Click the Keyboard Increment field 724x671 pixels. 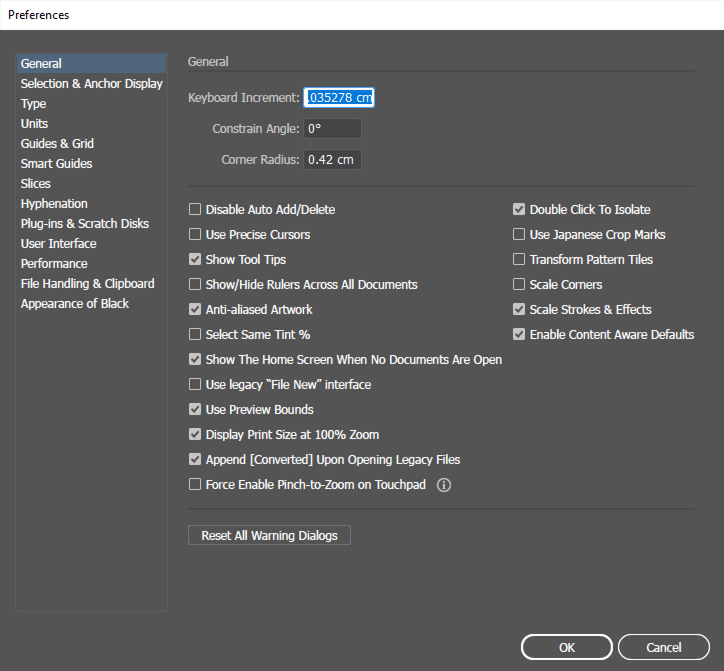click(339, 98)
